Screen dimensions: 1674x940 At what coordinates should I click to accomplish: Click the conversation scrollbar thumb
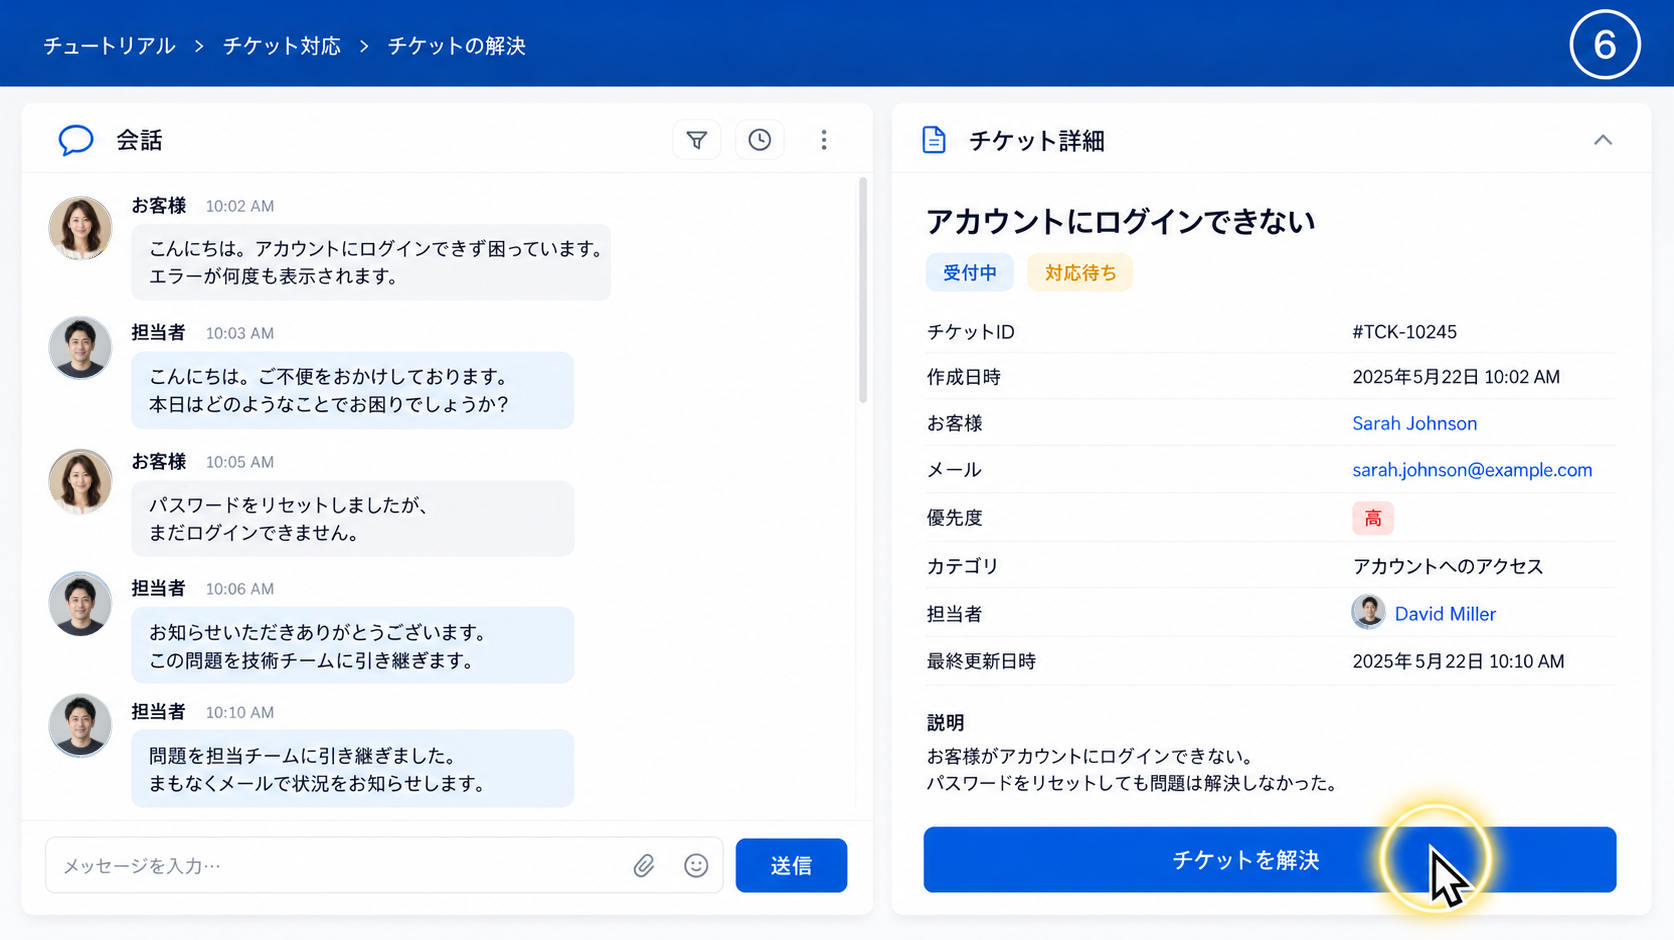(x=863, y=290)
